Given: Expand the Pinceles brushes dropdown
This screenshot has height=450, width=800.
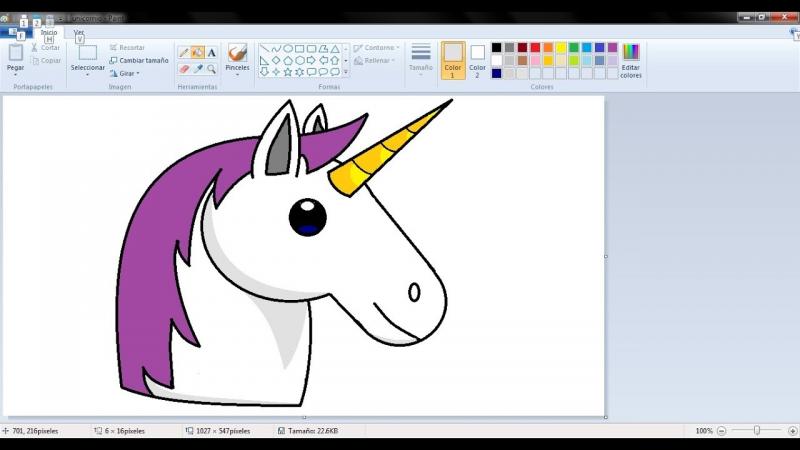Looking at the screenshot, I should tap(237, 75).
